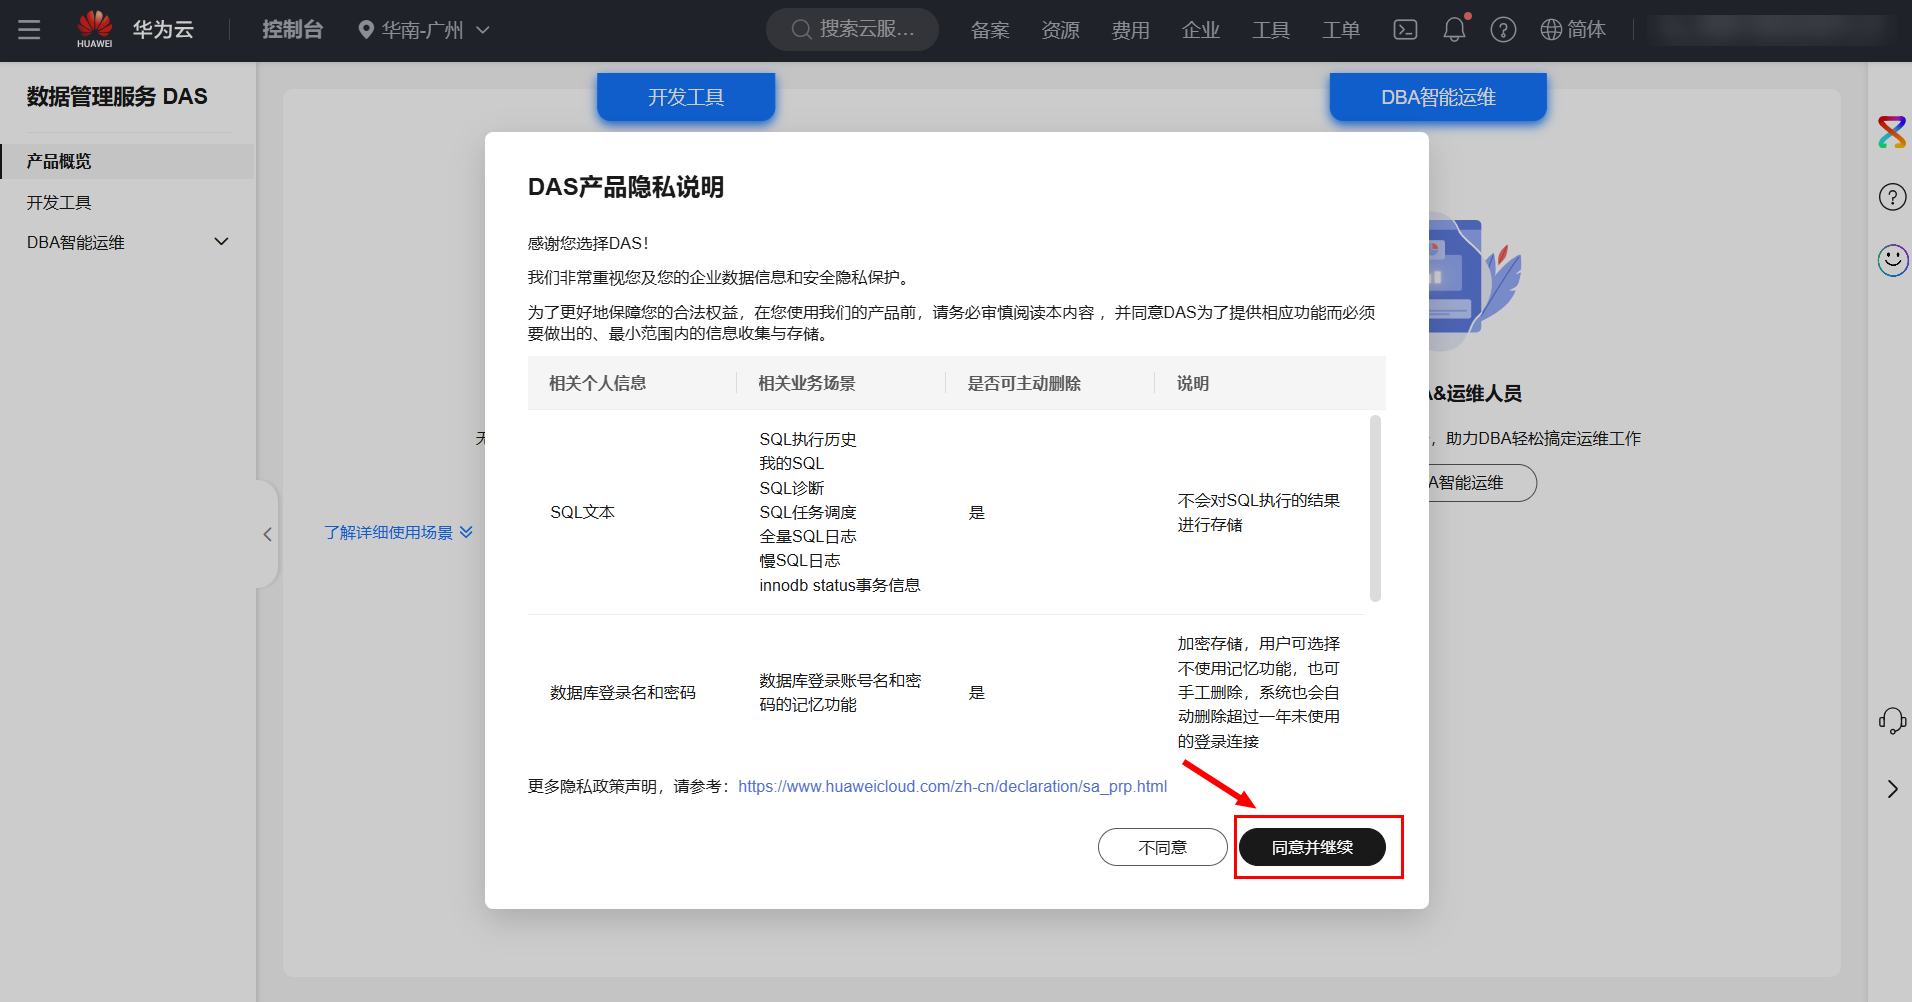This screenshot has height=1002, width=1912.
Task: Click the 说明 column header
Action: pyautogui.click(x=1193, y=383)
